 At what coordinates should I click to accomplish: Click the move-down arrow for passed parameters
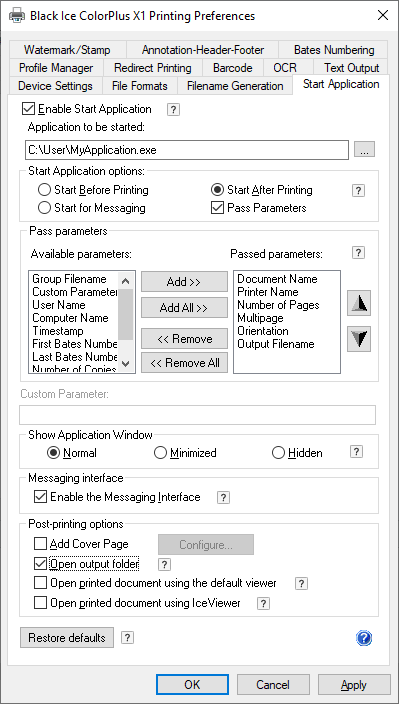tap(359, 339)
